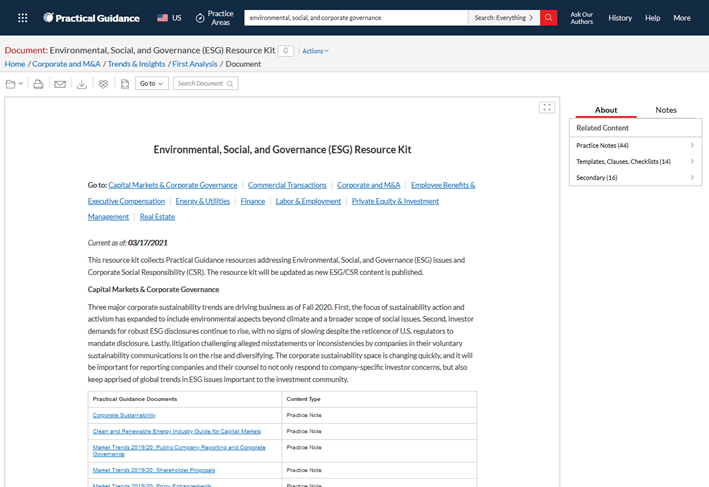The image size is (709, 487).
Task: Expand Templates, Clauses, Checklists (14) chevron
Action: tap(692, 161)
